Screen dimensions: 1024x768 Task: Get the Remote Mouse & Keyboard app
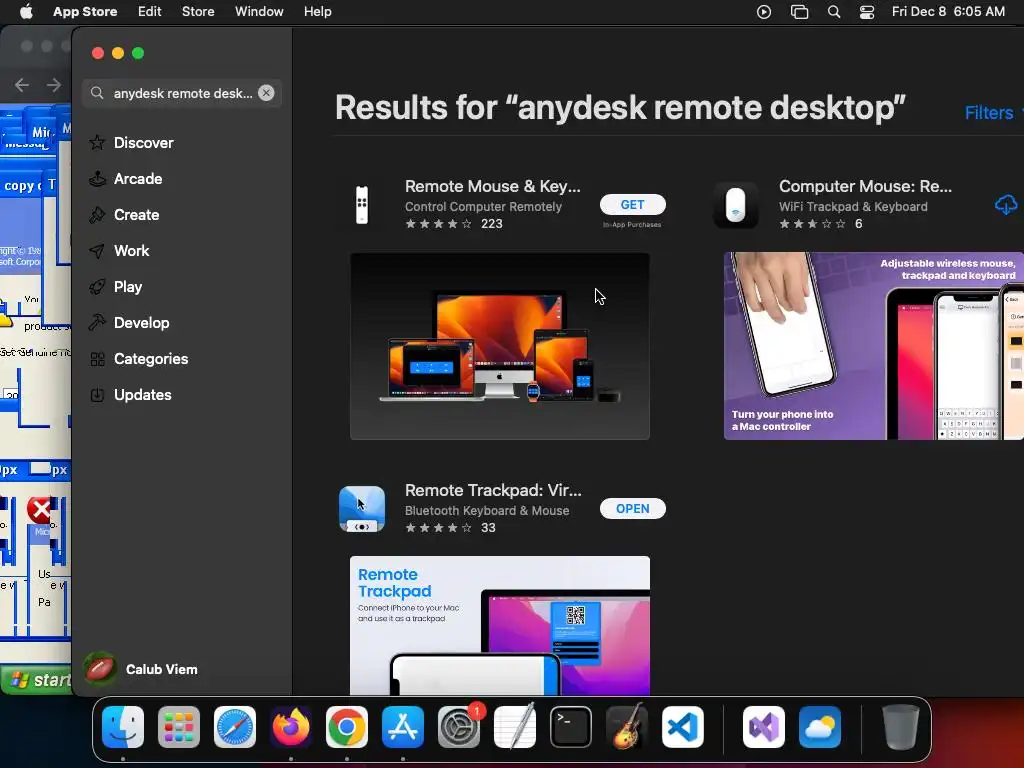click(632, 204)
